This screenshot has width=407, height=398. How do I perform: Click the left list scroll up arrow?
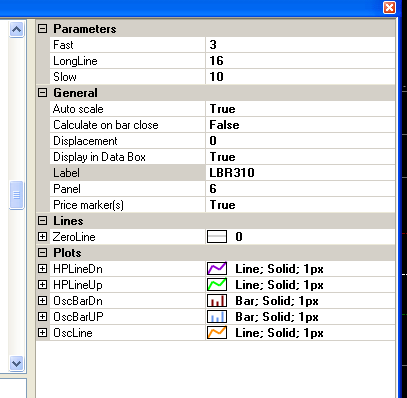(16, 30)
